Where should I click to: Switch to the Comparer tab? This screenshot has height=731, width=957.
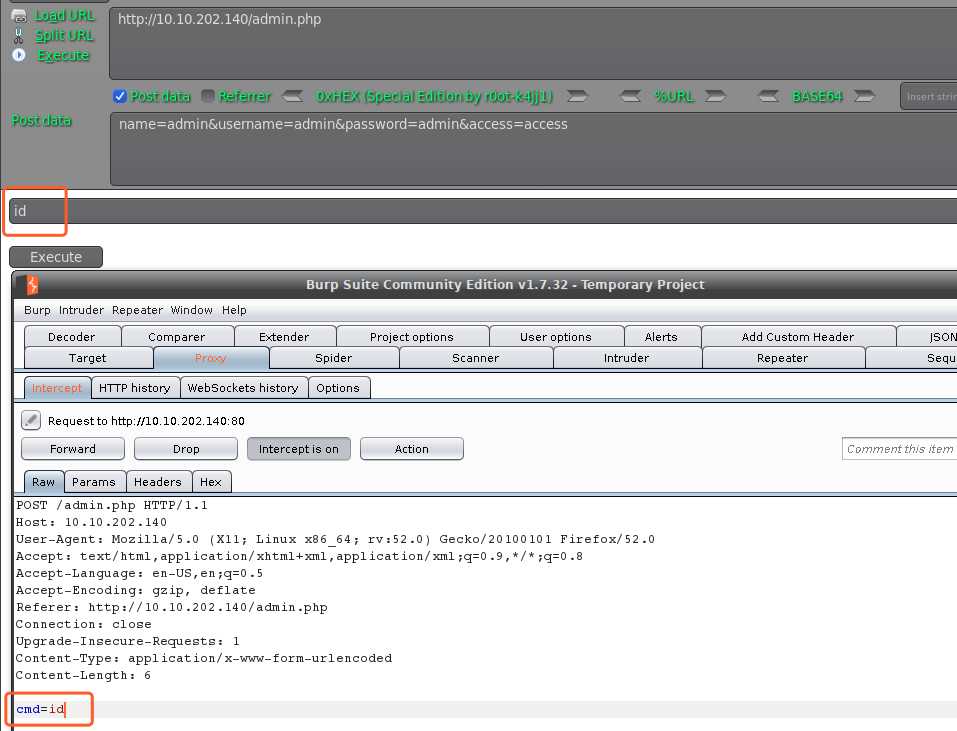pyautogui.click(x=177, y=337)
